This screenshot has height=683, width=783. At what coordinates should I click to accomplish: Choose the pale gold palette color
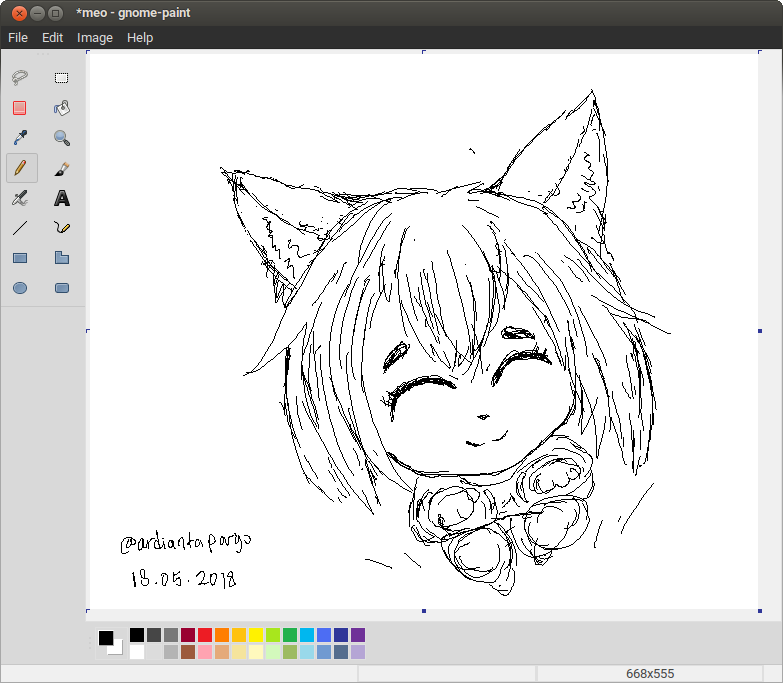click(239, 652)
